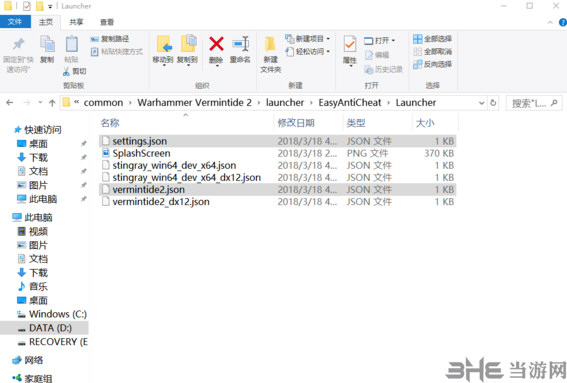
Task: Switch to the View ribbon tab
Action: 107,22
